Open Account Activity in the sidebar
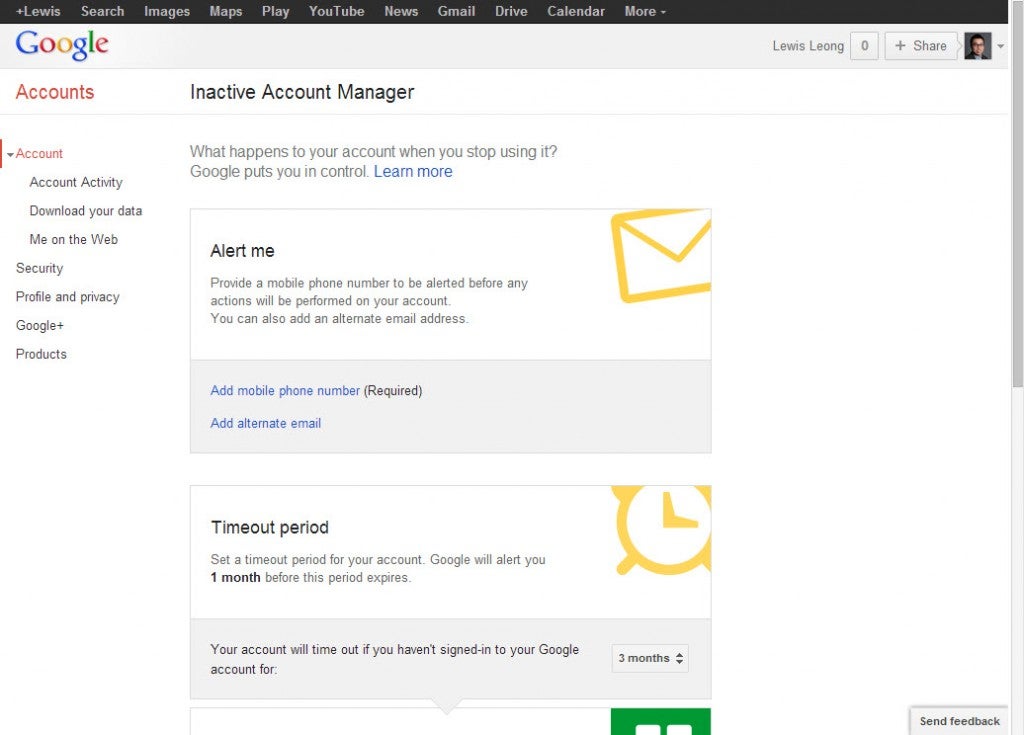The image size is (1024, 735). (76, 182)
